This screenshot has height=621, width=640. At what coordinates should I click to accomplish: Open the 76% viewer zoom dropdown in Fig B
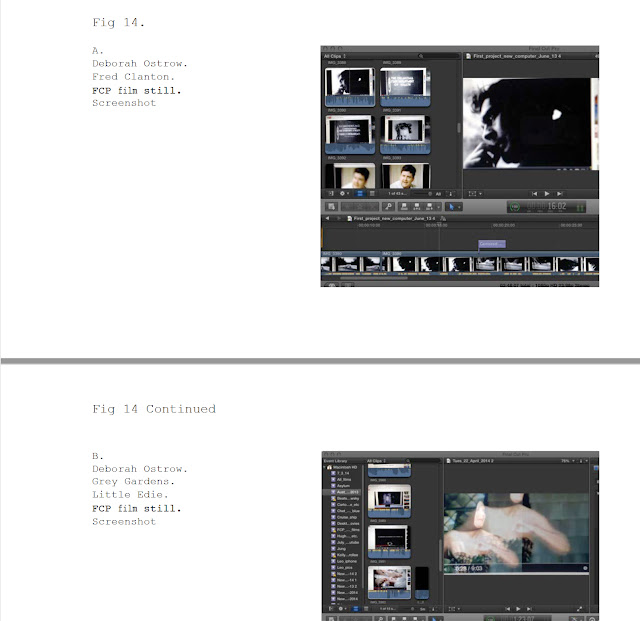point(568,461)
